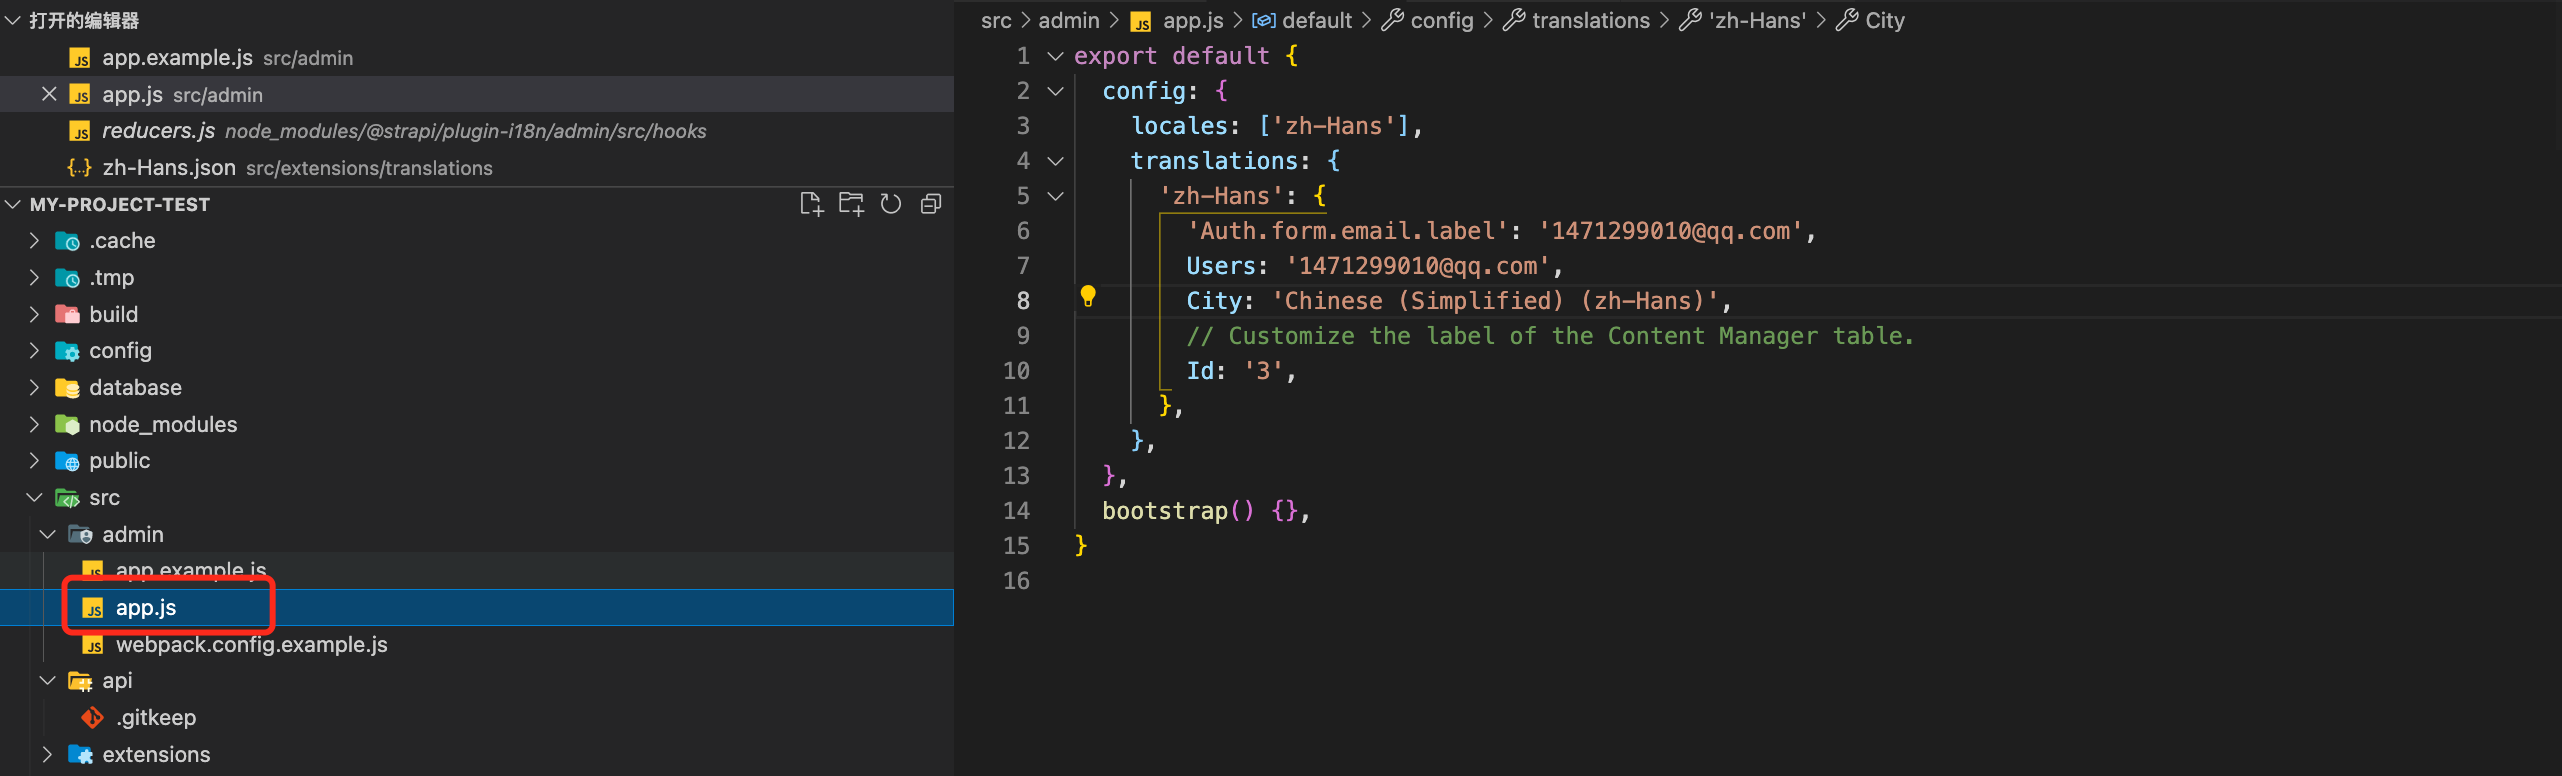This screenshot has height=776, width=2562.
Task: Click the .gitkeep git file icon
Action: pos(93,718)
